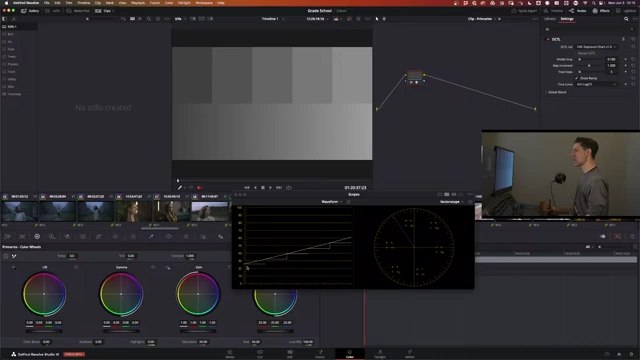The width and height of the screenshot is (640, 360).
Task: Click the play forward button
Action: point(270,188)
